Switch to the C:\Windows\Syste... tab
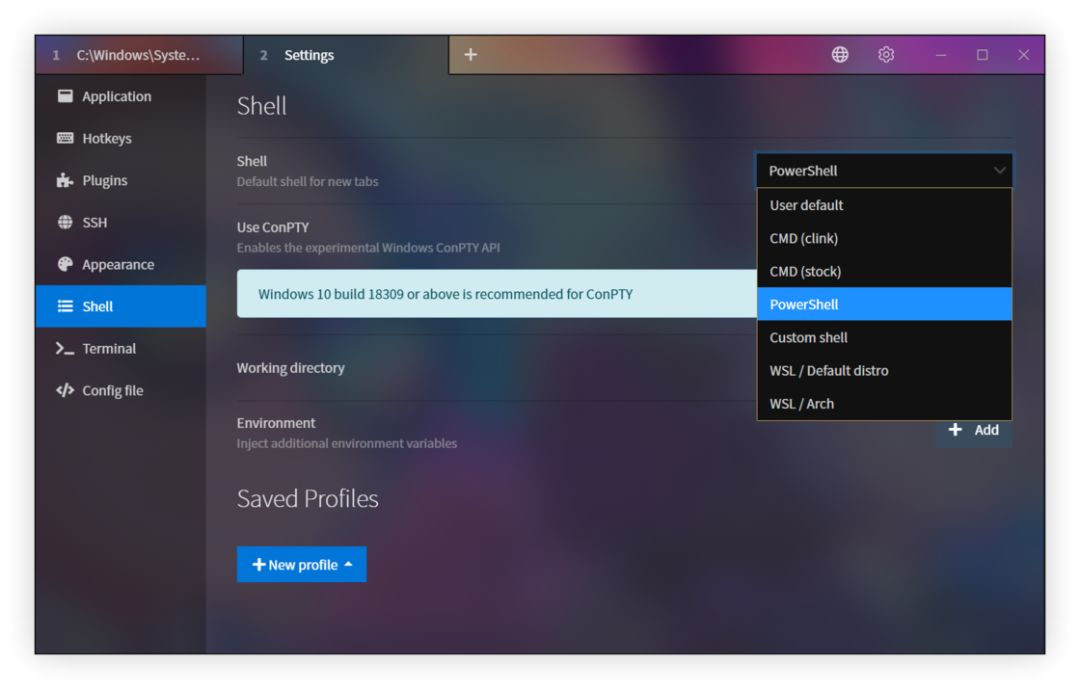Image resolution: width=1080 pixels, height=689 pixels. click(139, 55)
